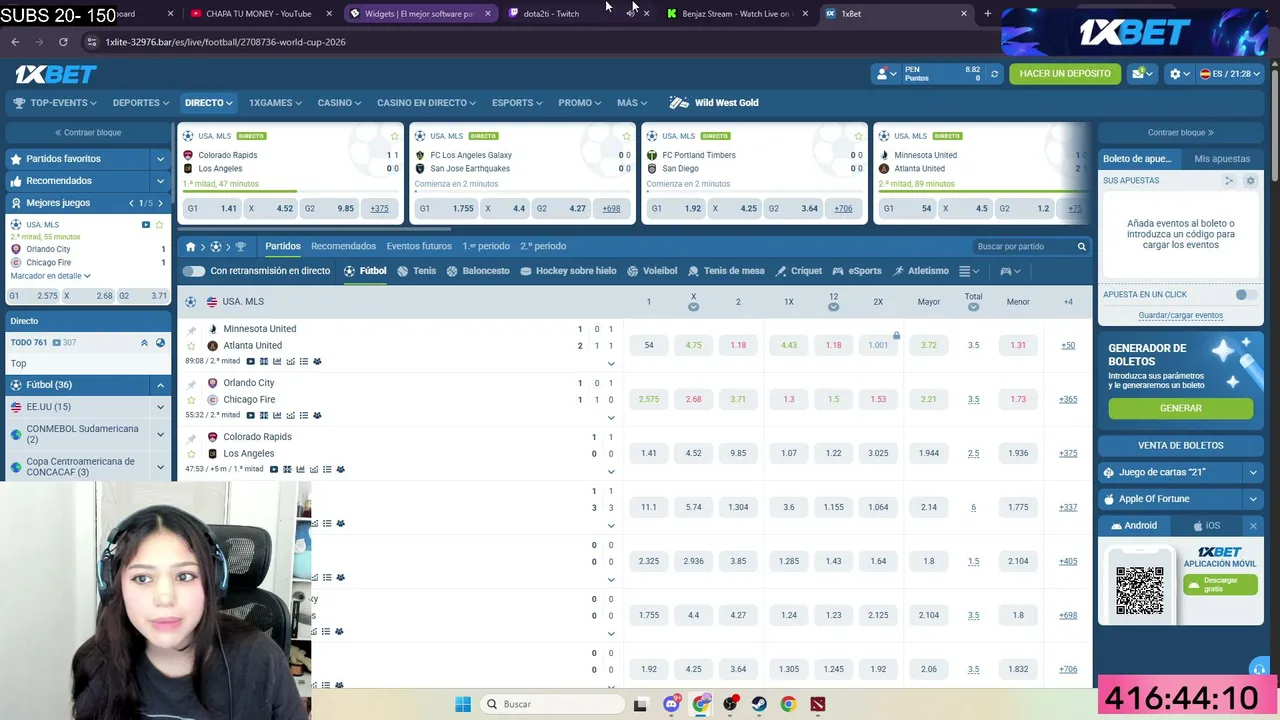Go to home via breadcrumb house icon
Viewport: 1280px width, 720px height.
[x=190, y=246]
